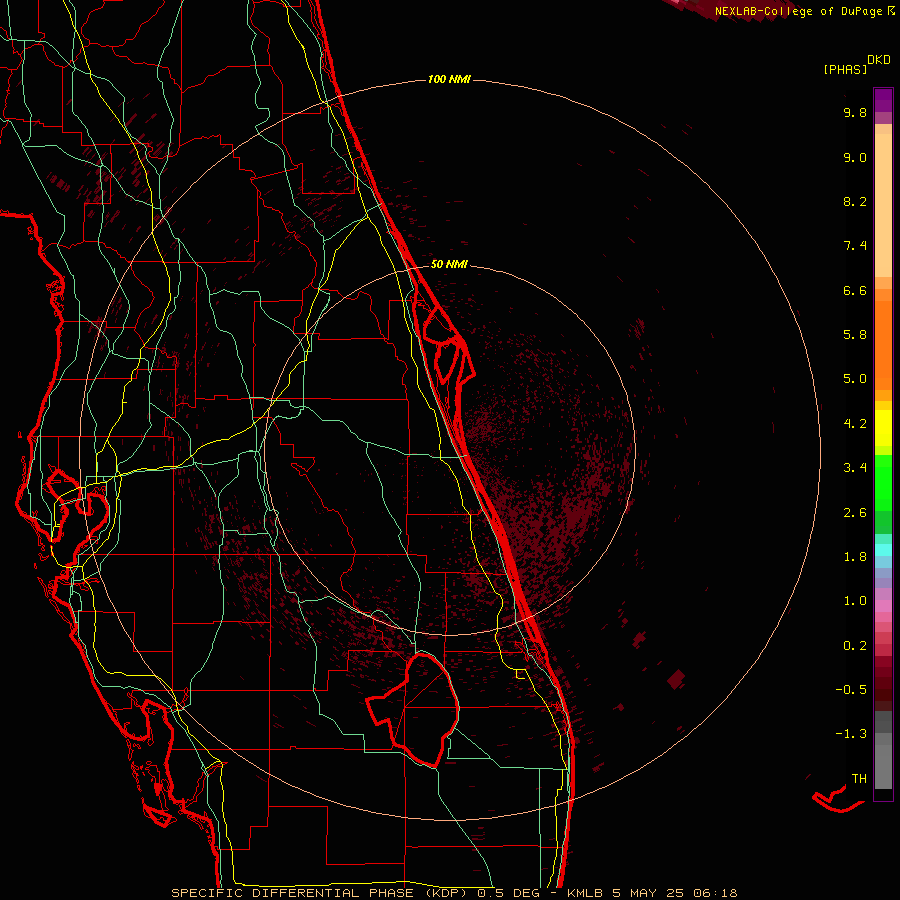Click the 1.0 scale value label
The width and height of the screenshot is (900, 900).
tap(855, 601)
